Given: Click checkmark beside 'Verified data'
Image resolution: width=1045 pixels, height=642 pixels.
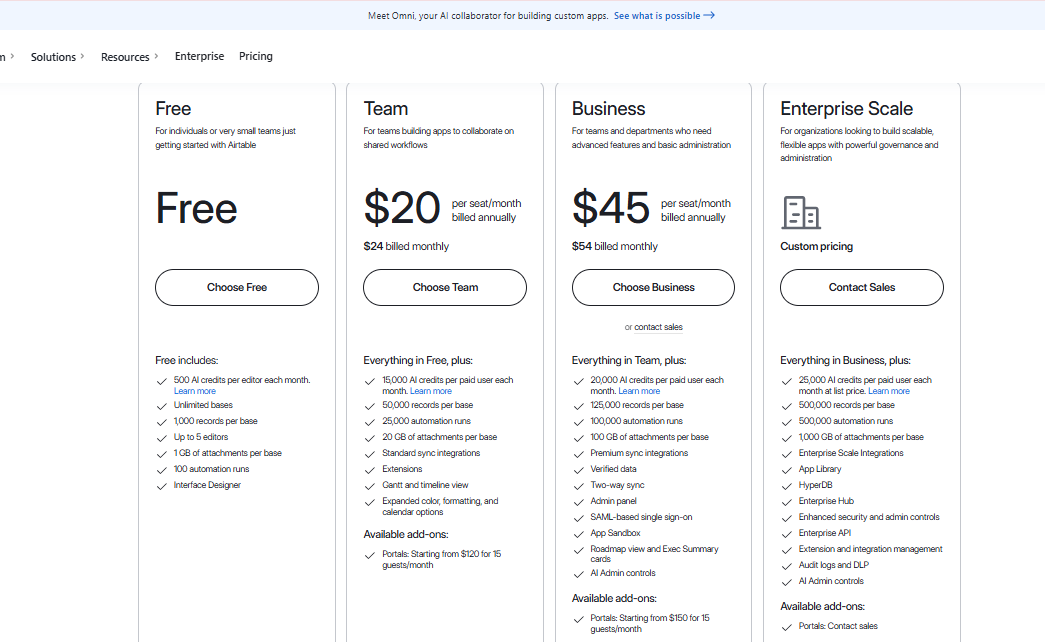Looking at the screenshot, I should pyautogui.click(x=578, y=470).
